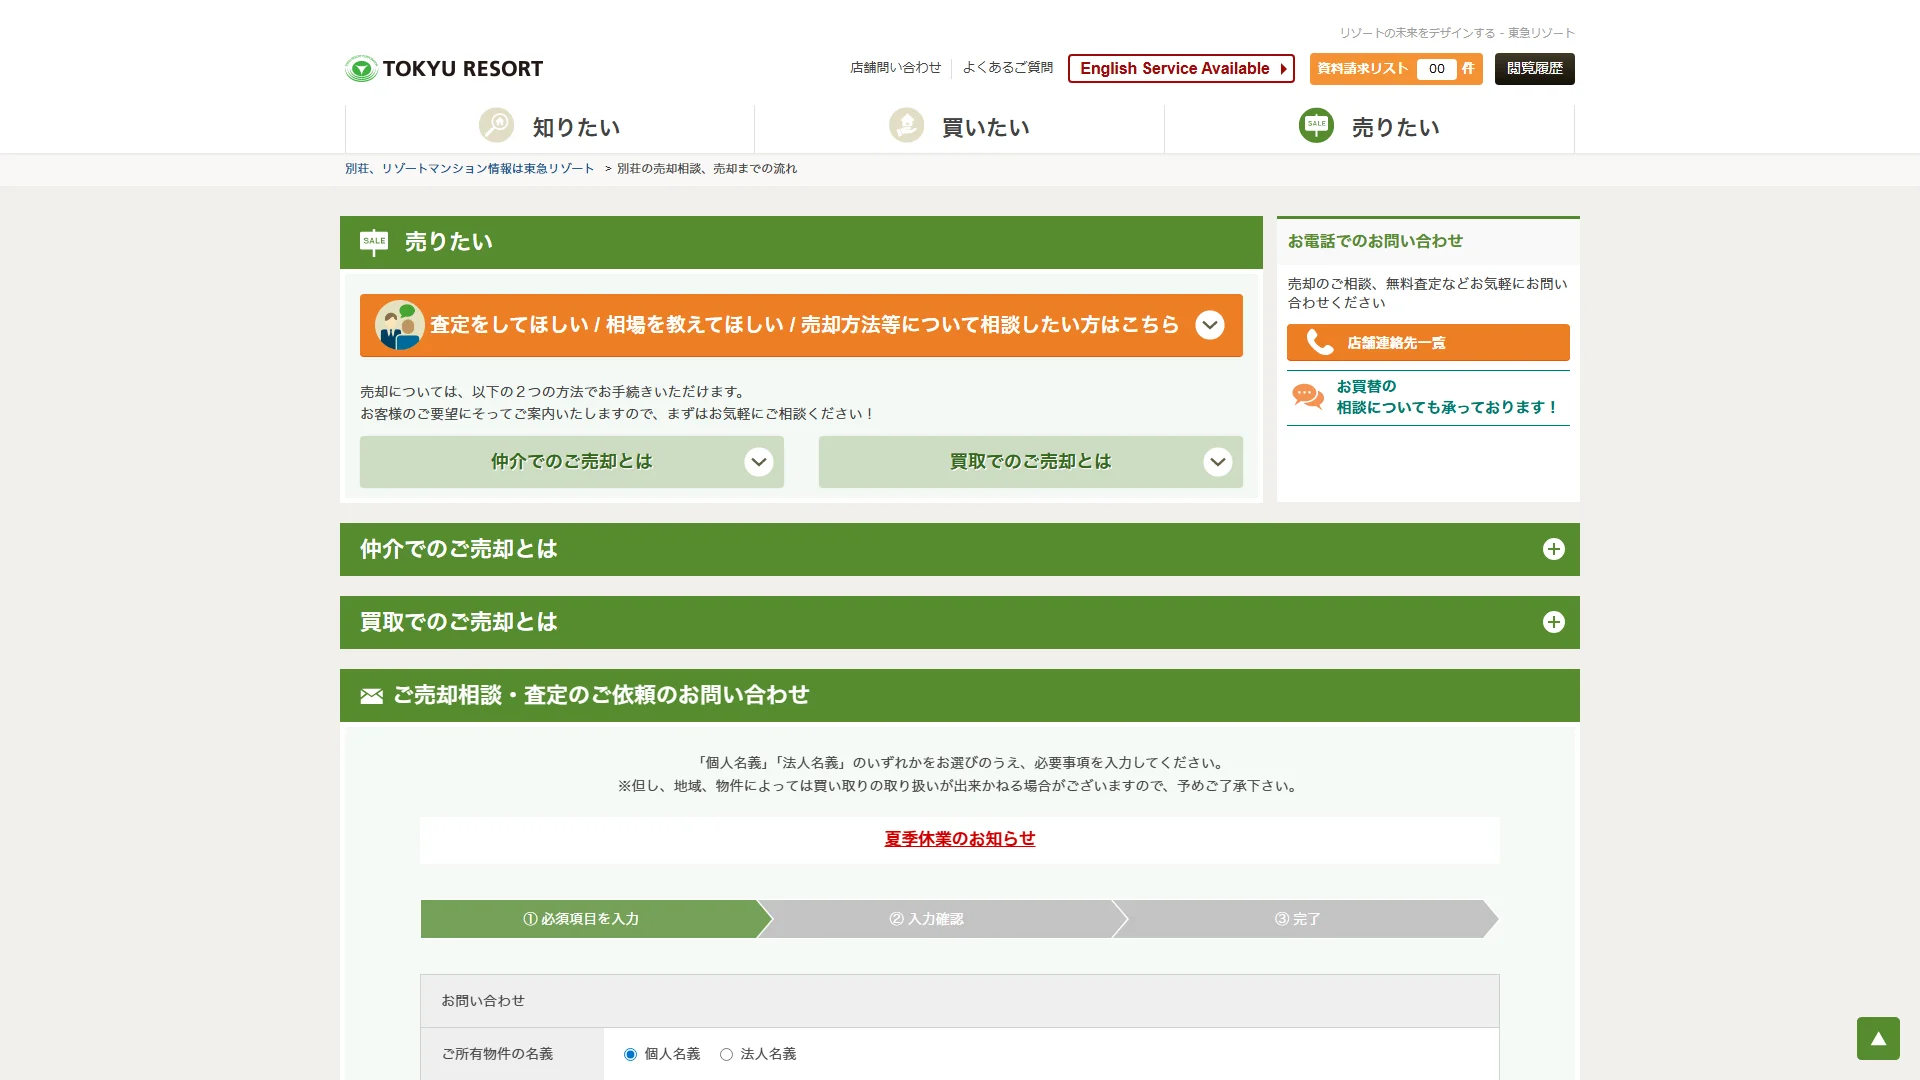Select the 個人名義 radio button

(630, 1054)
